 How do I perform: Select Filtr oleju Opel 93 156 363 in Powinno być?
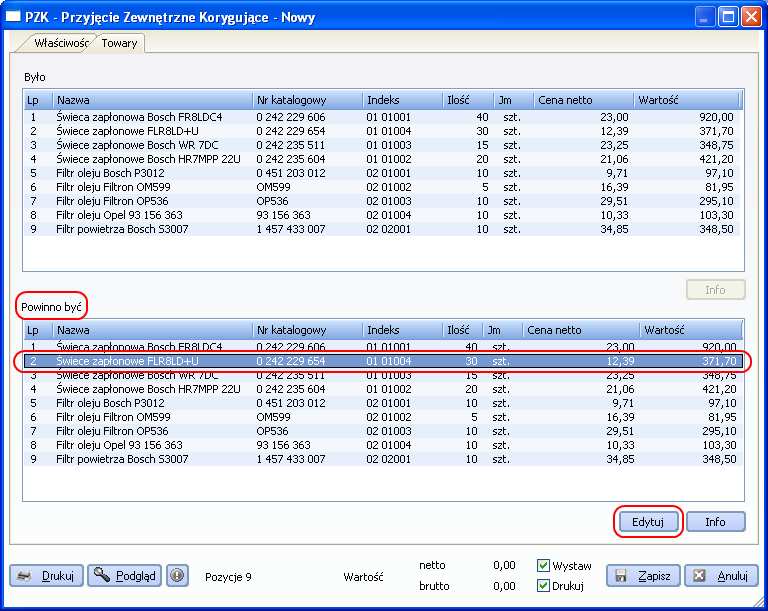point(384,445)
